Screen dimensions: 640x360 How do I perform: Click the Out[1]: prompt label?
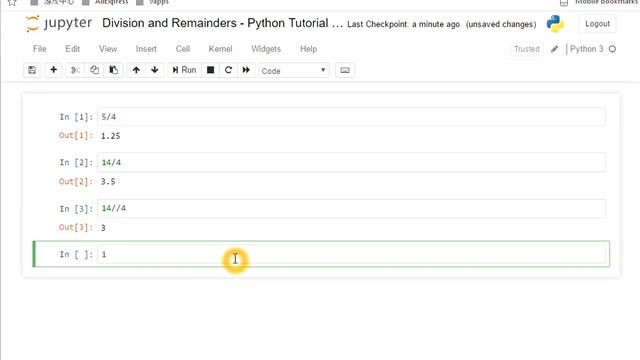(76, 136)
